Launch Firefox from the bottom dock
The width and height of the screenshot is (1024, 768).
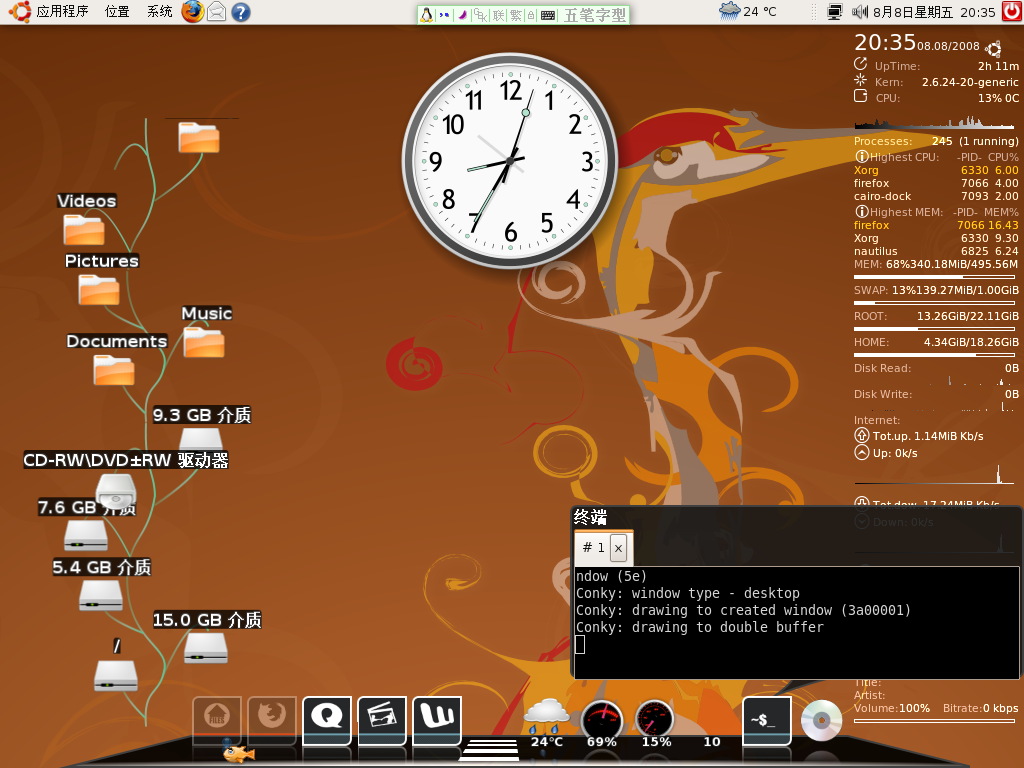[272, 719]
